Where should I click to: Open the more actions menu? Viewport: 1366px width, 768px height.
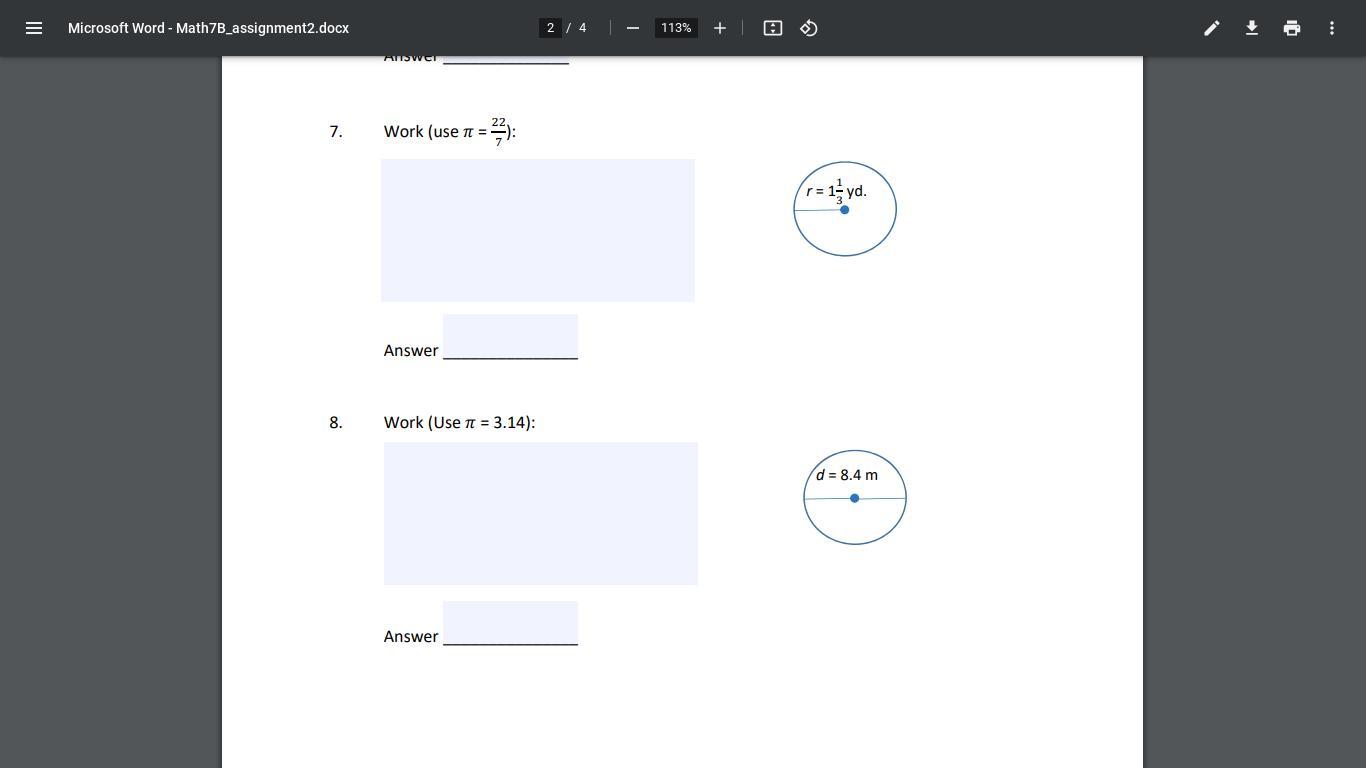coord(1332,28)
